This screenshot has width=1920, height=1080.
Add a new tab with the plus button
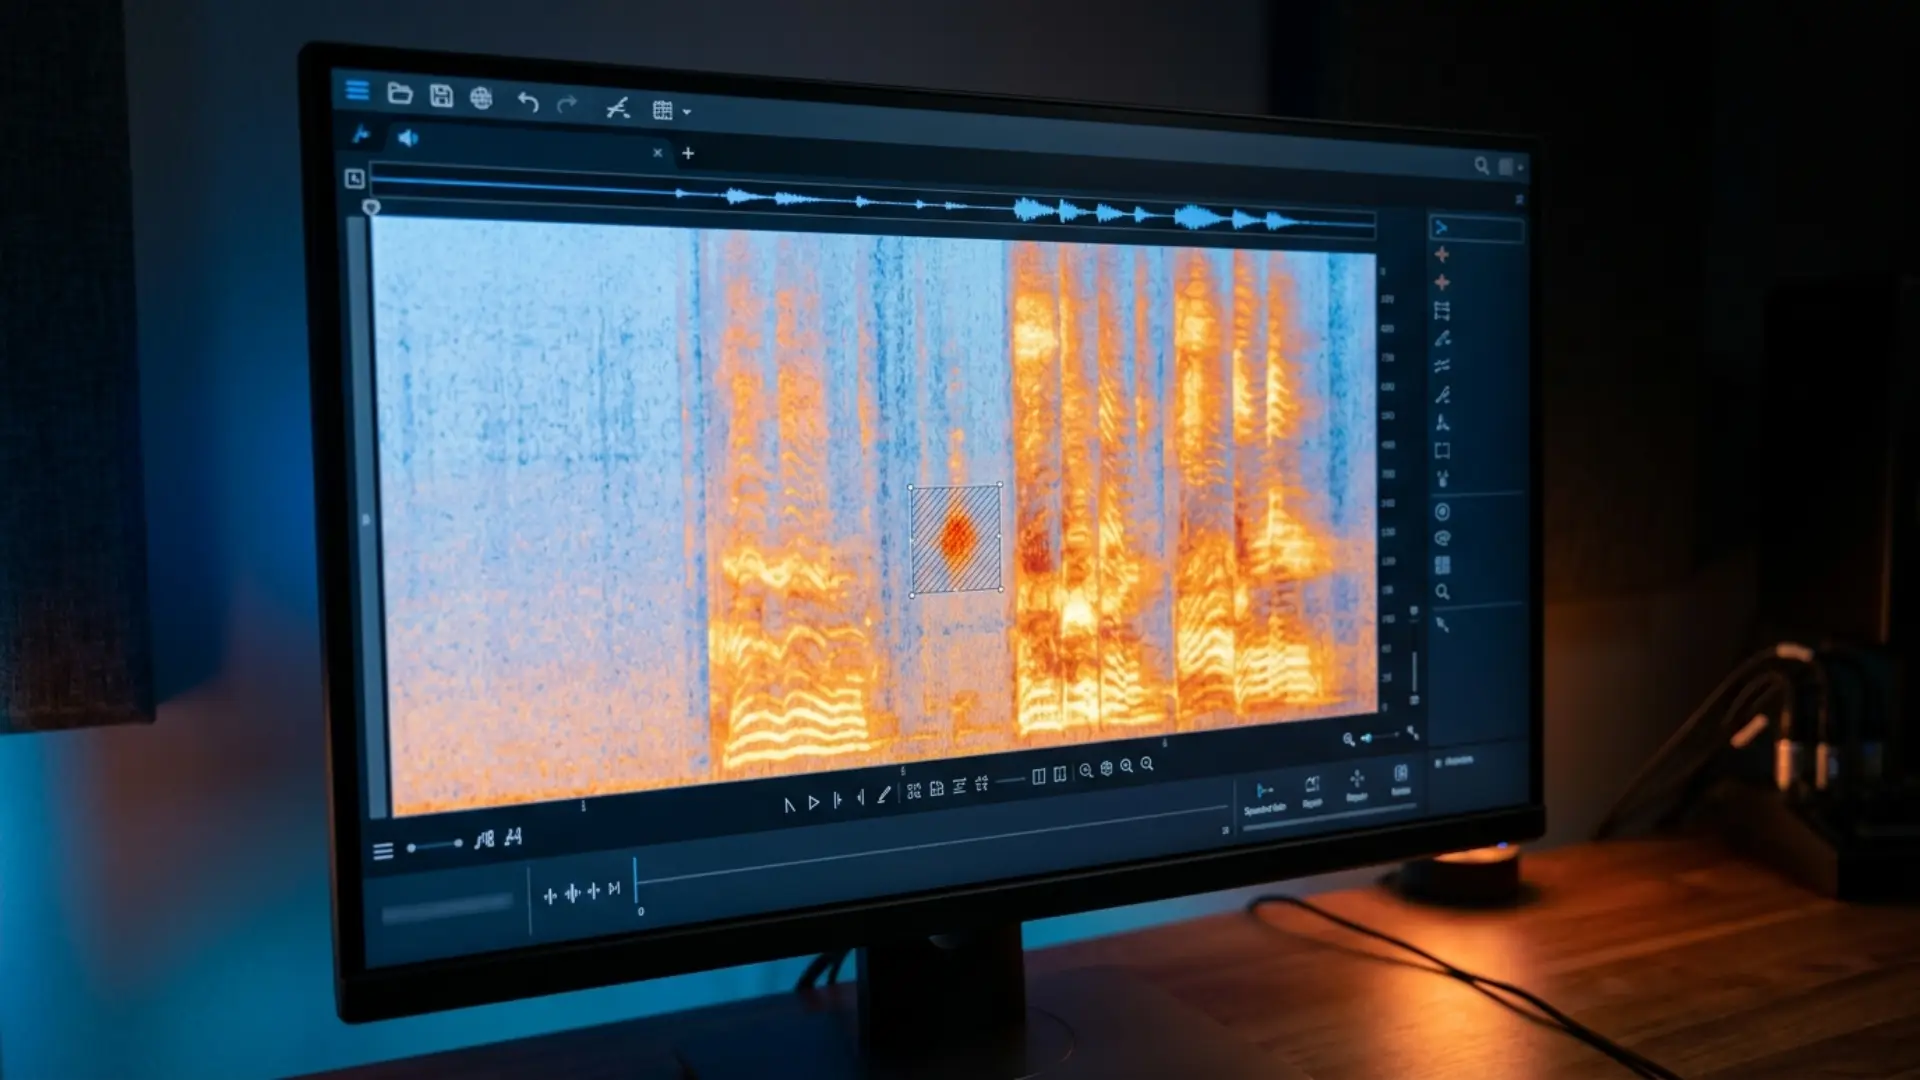pyautogui.click(x=688, y=153)
